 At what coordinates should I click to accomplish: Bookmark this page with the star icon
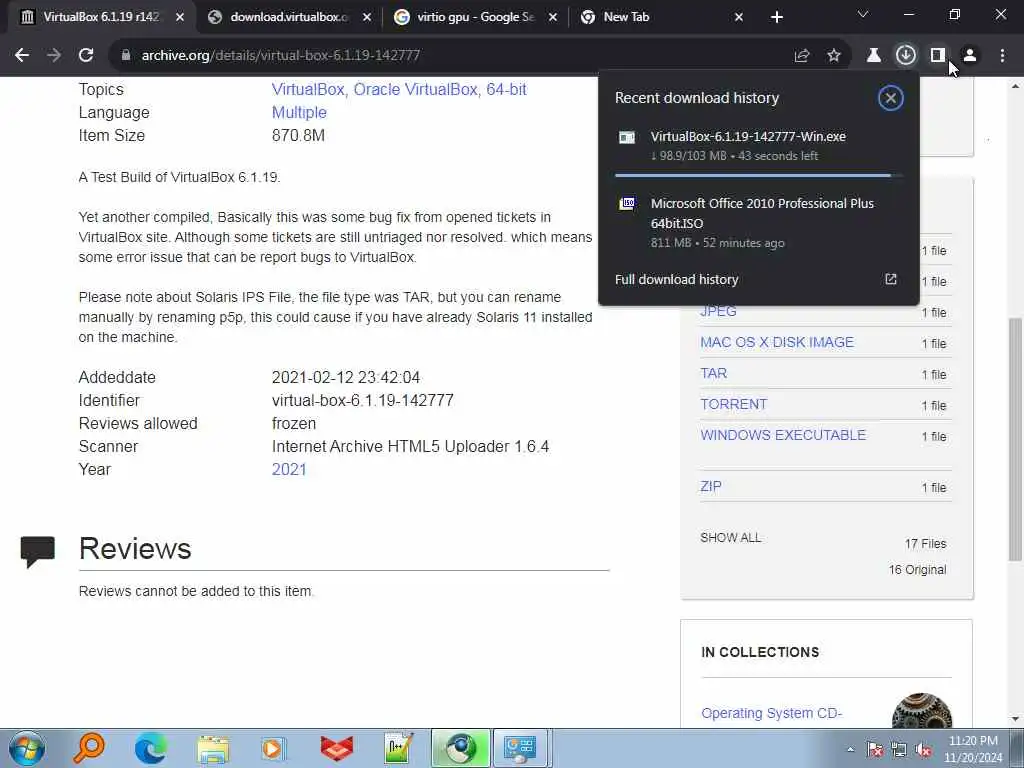(833, 56)
